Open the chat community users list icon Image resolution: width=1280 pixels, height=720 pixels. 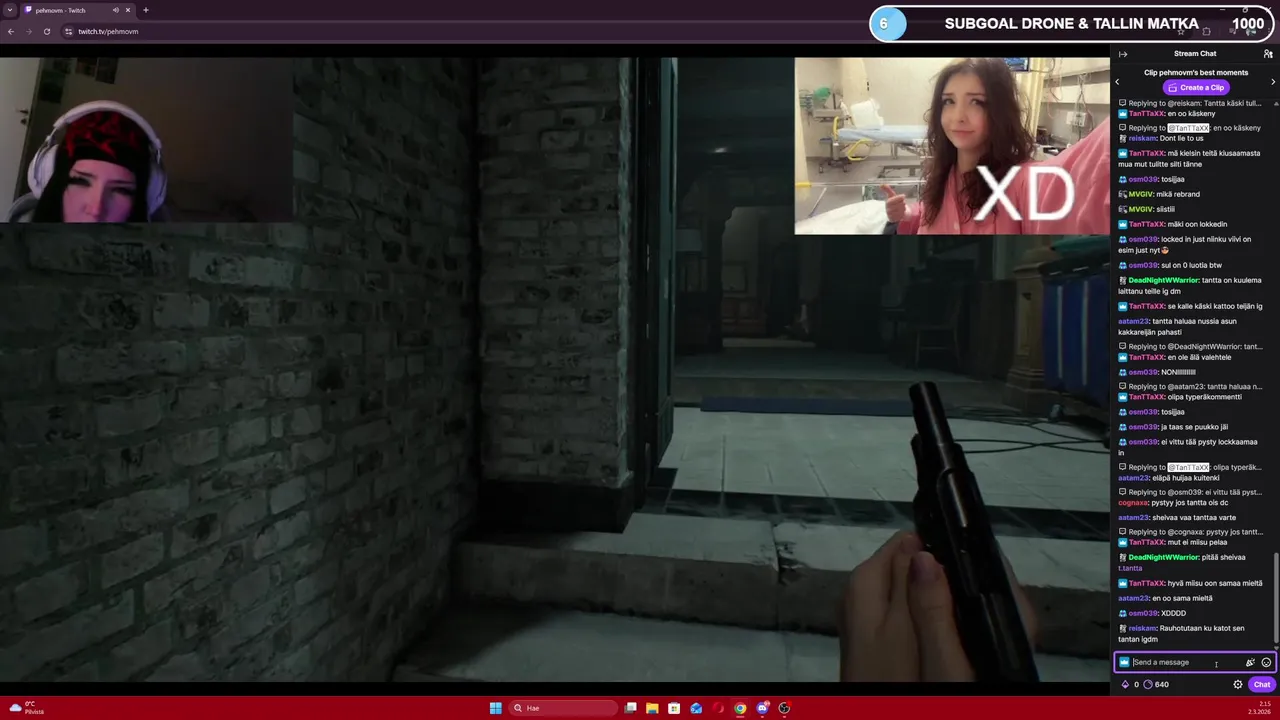1268,54
